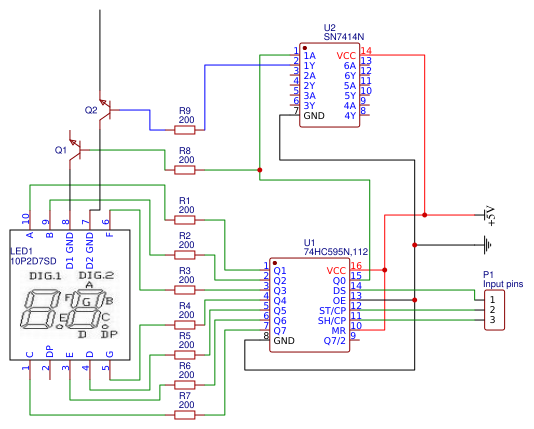Choose resistor R6 symbol

(185, 385)
